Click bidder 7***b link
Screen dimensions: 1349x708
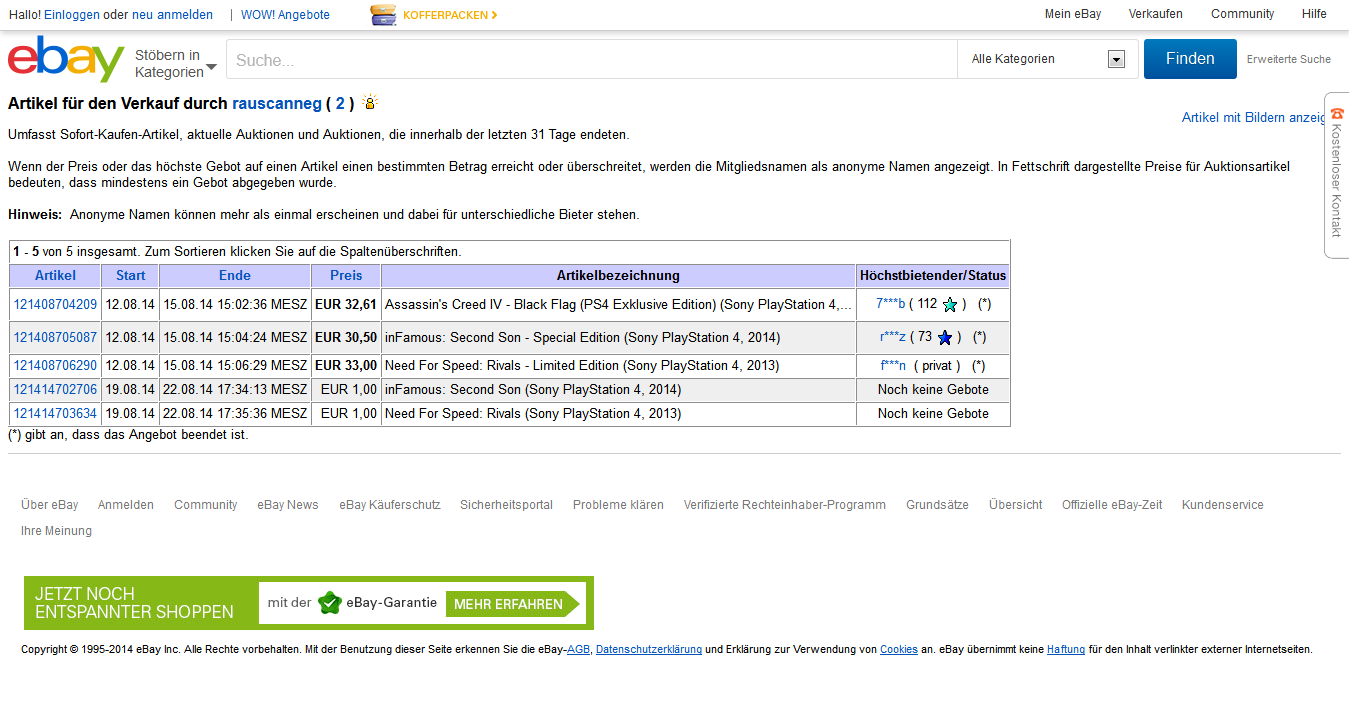(x=890, y=304)
